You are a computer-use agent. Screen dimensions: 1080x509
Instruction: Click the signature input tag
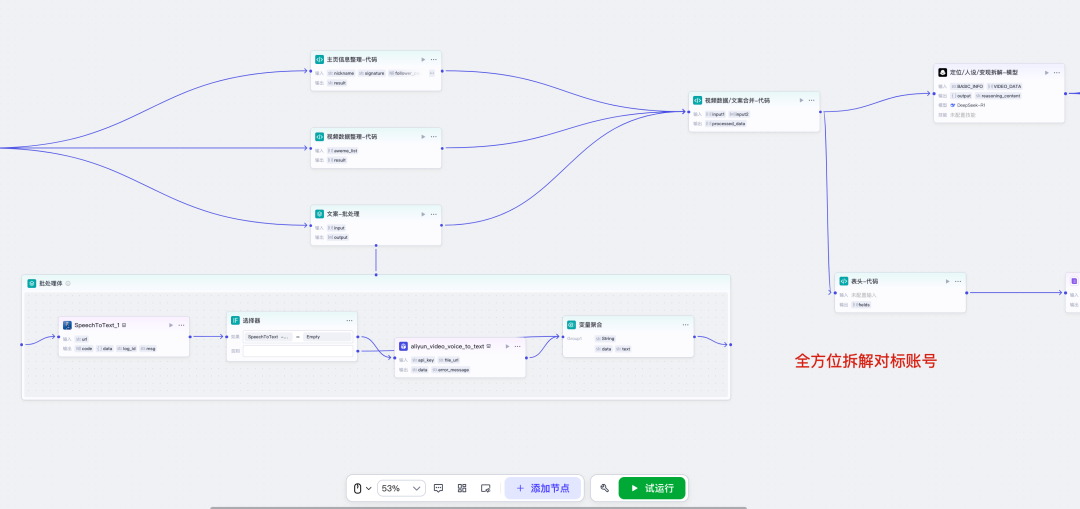pos(372,73)
